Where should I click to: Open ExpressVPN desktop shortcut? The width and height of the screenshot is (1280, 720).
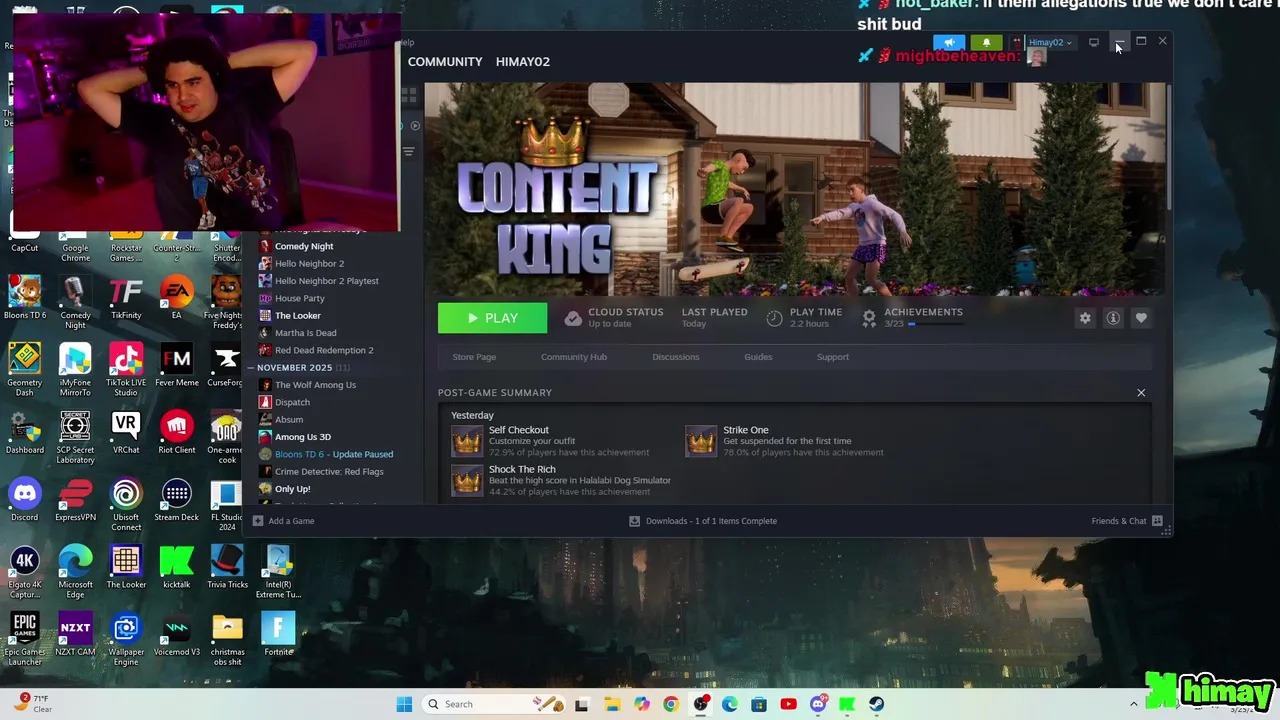pos(75,499)
